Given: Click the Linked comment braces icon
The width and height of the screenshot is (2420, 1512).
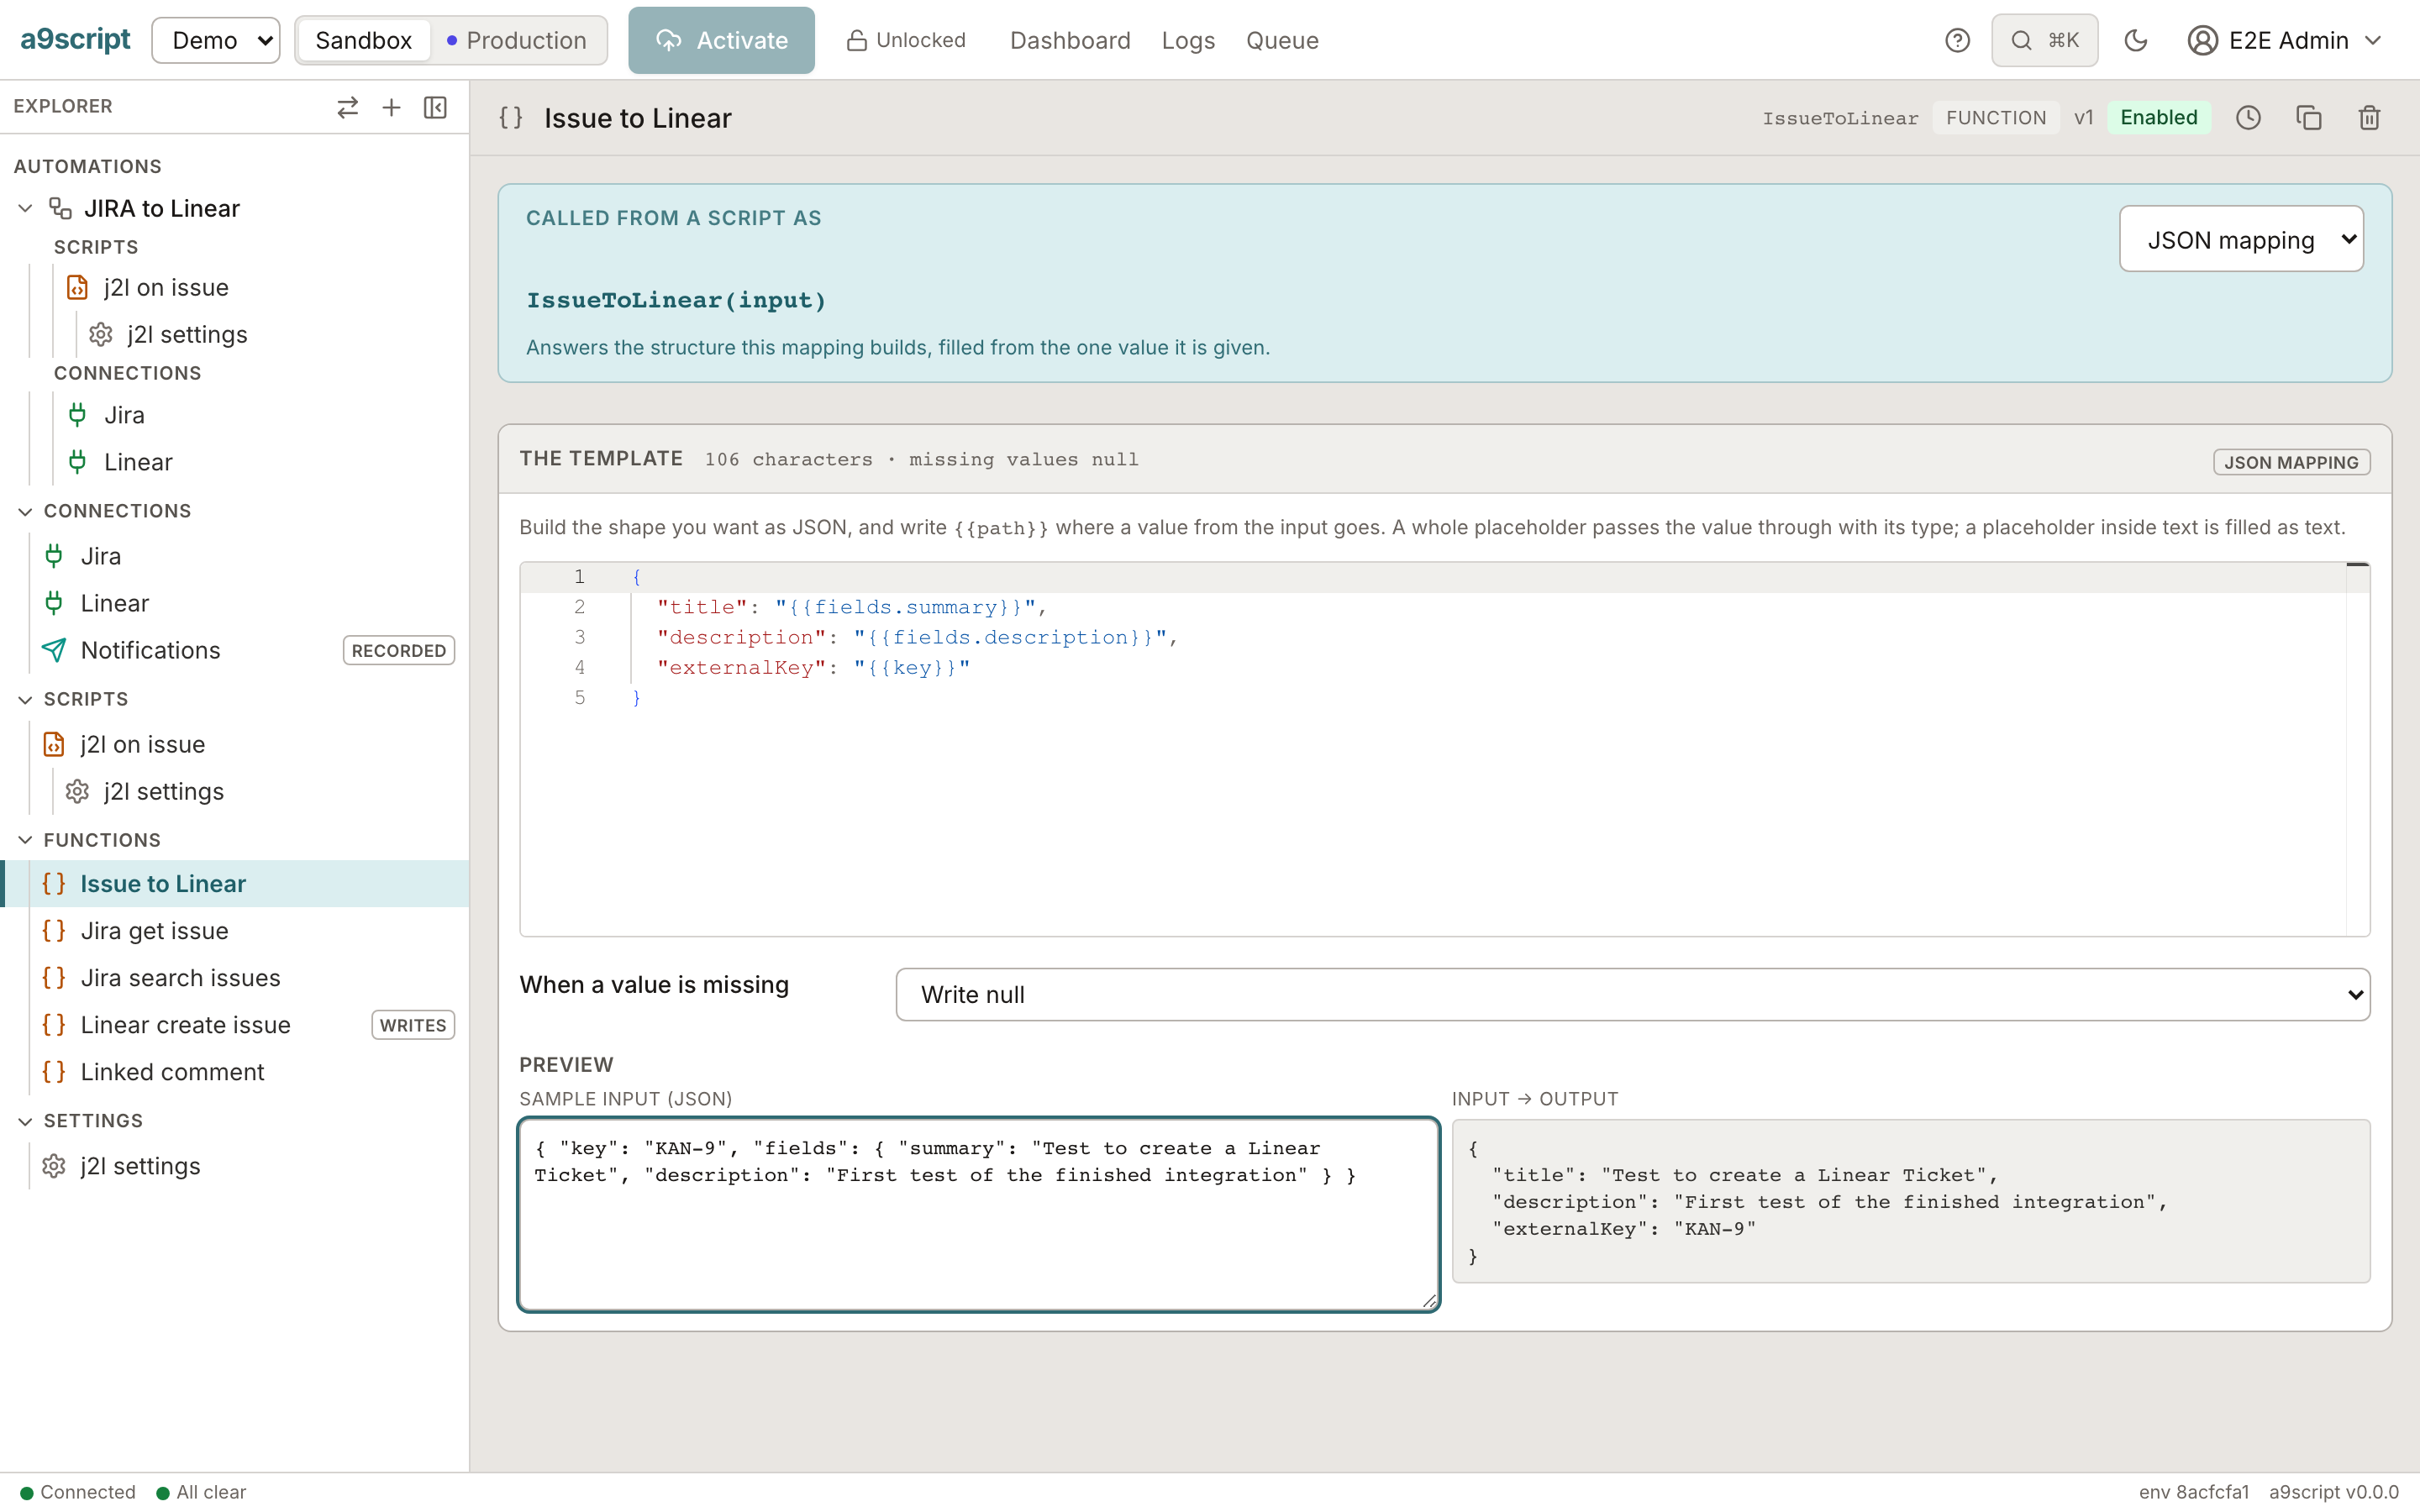Looking at the screenshot, I should (x=54, y=1072).
